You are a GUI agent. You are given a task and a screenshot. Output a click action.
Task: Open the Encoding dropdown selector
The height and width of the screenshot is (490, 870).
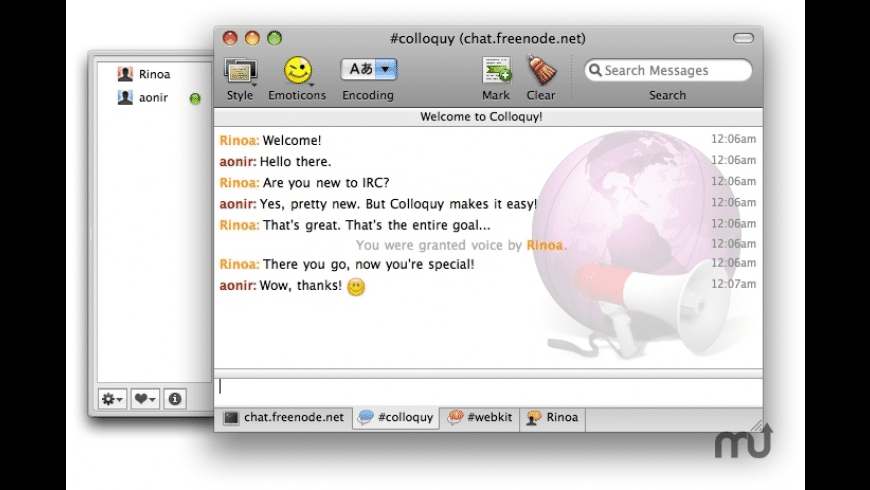(369, 69)
